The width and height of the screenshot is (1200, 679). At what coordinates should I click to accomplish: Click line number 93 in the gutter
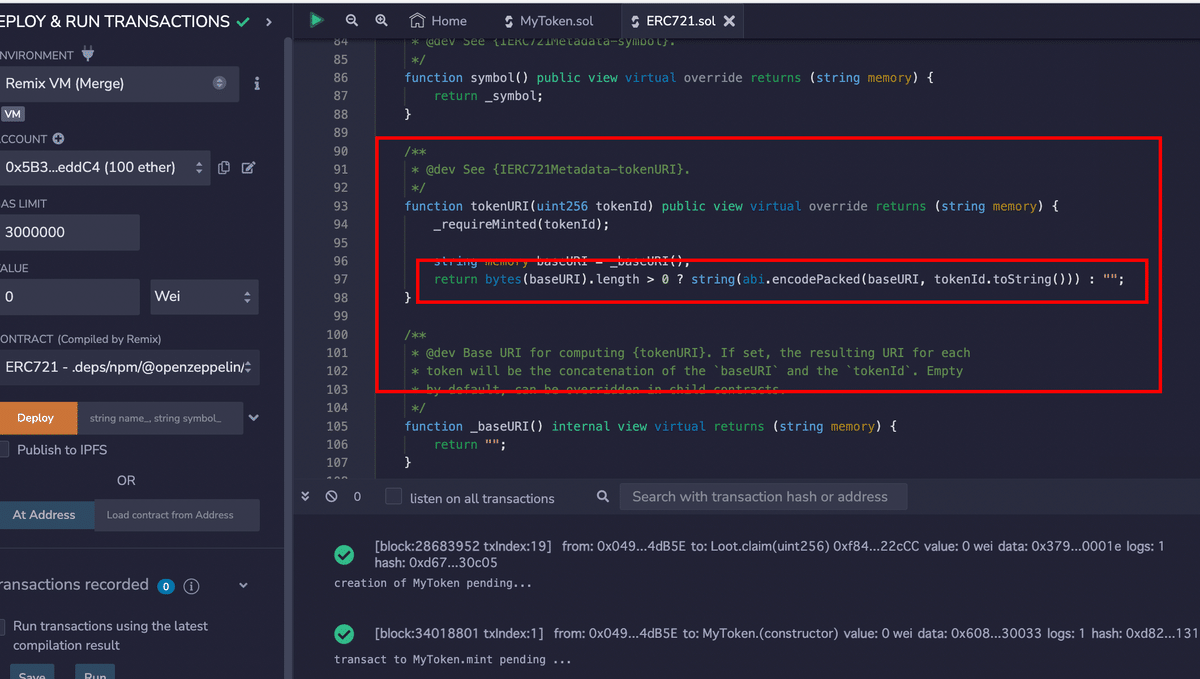(340, 206)
